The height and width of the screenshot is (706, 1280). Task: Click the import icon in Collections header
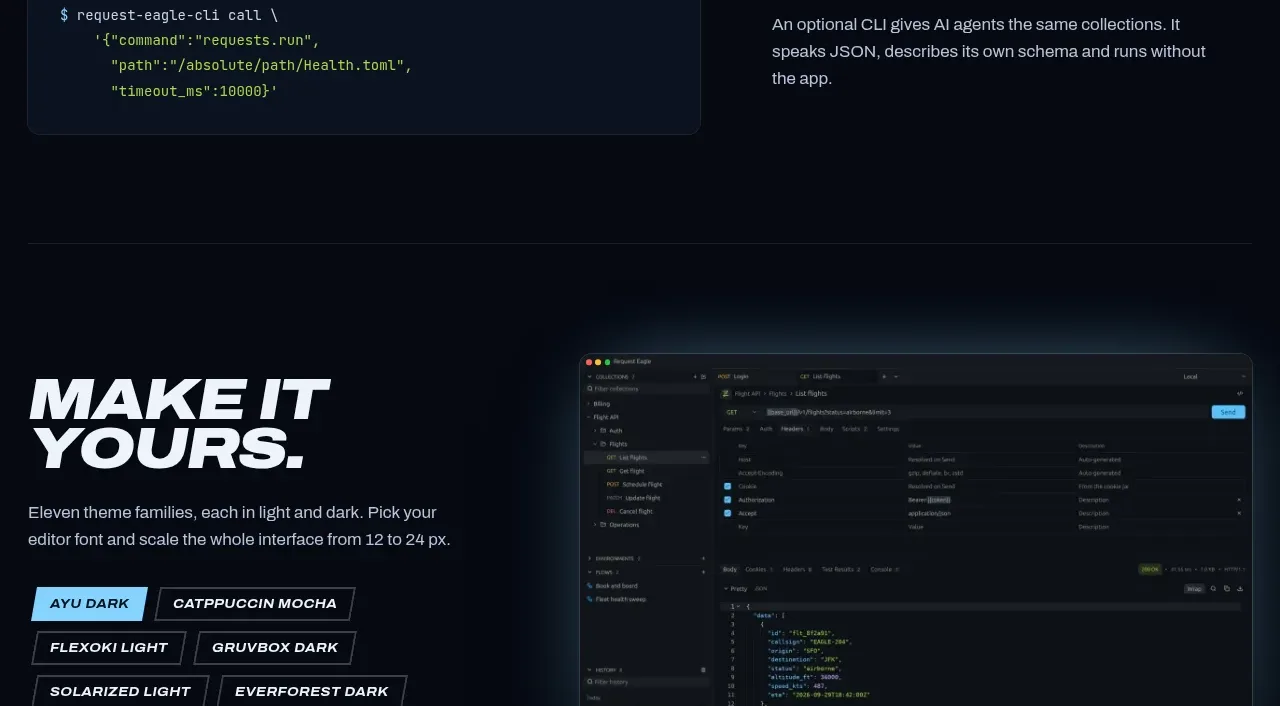click(x=703, y=377)
